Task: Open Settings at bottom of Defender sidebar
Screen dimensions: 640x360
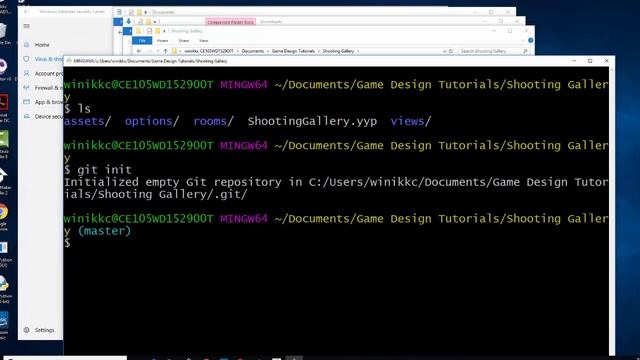Action: 44,330
